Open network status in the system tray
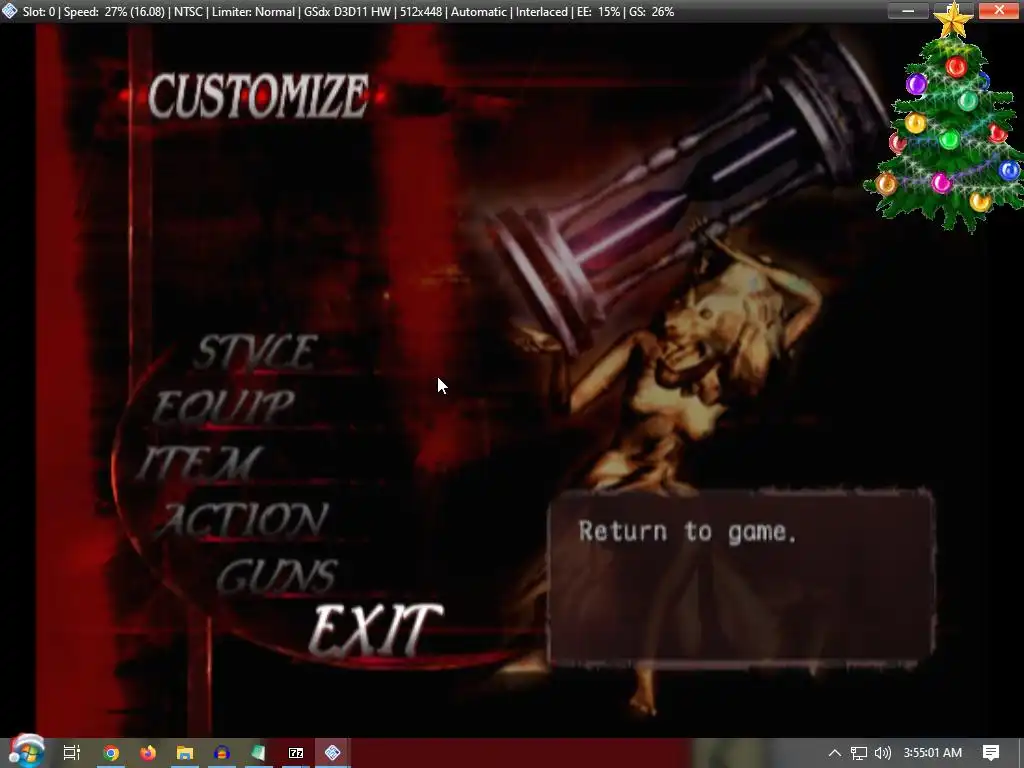This screenshot has width=1024, height=768. [859, 753]
